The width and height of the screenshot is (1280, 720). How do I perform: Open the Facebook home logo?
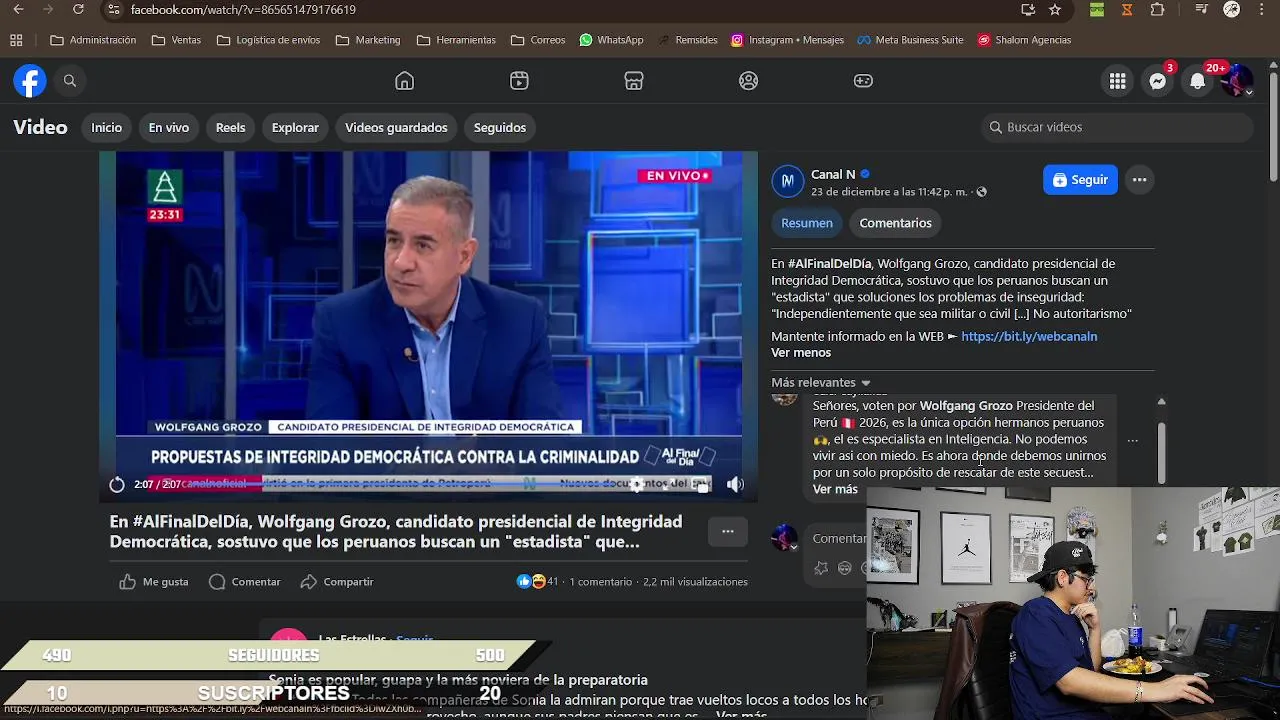(30, 81)
